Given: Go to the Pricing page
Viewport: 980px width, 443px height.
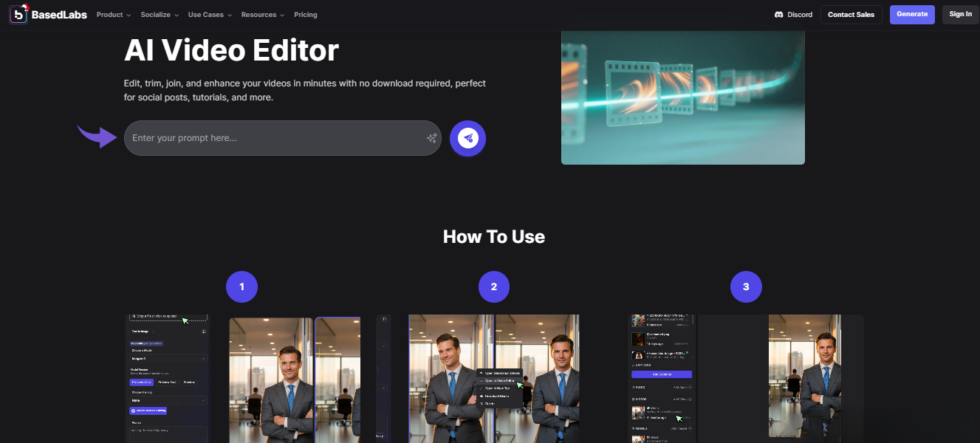Looking at the screenshot, I should 306,14.
